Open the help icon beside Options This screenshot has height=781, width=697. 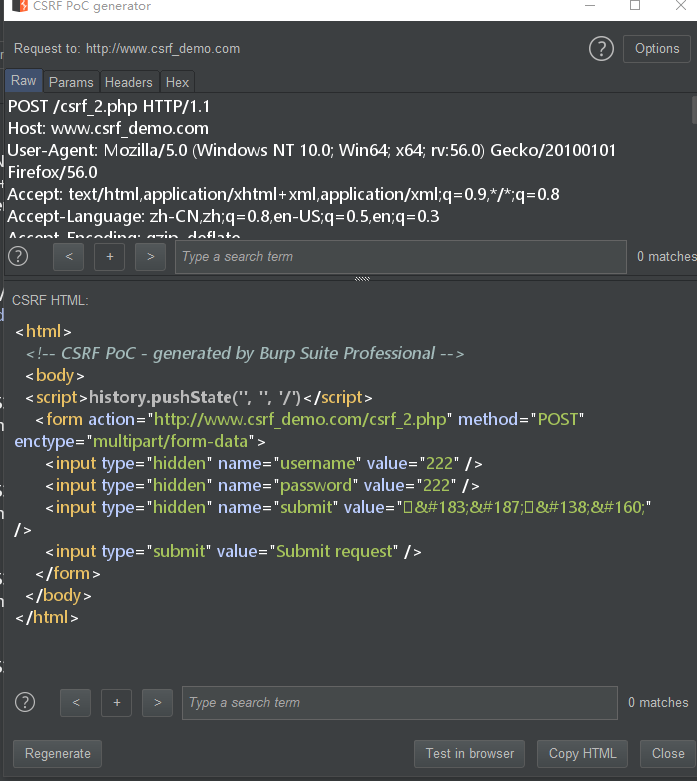[x=601, y=49]
